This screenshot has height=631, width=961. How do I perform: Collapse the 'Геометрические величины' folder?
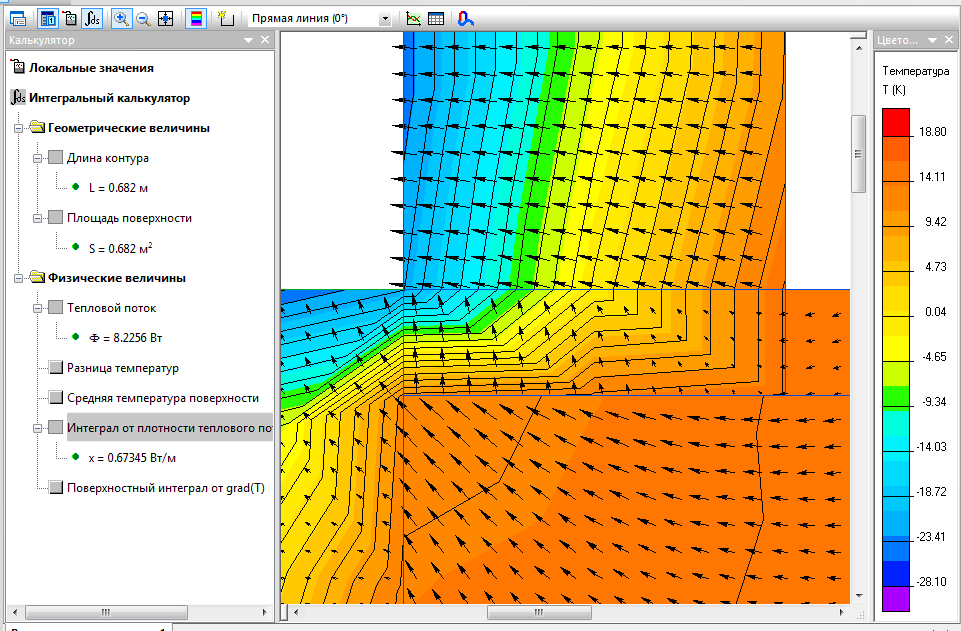coord(20,128)
